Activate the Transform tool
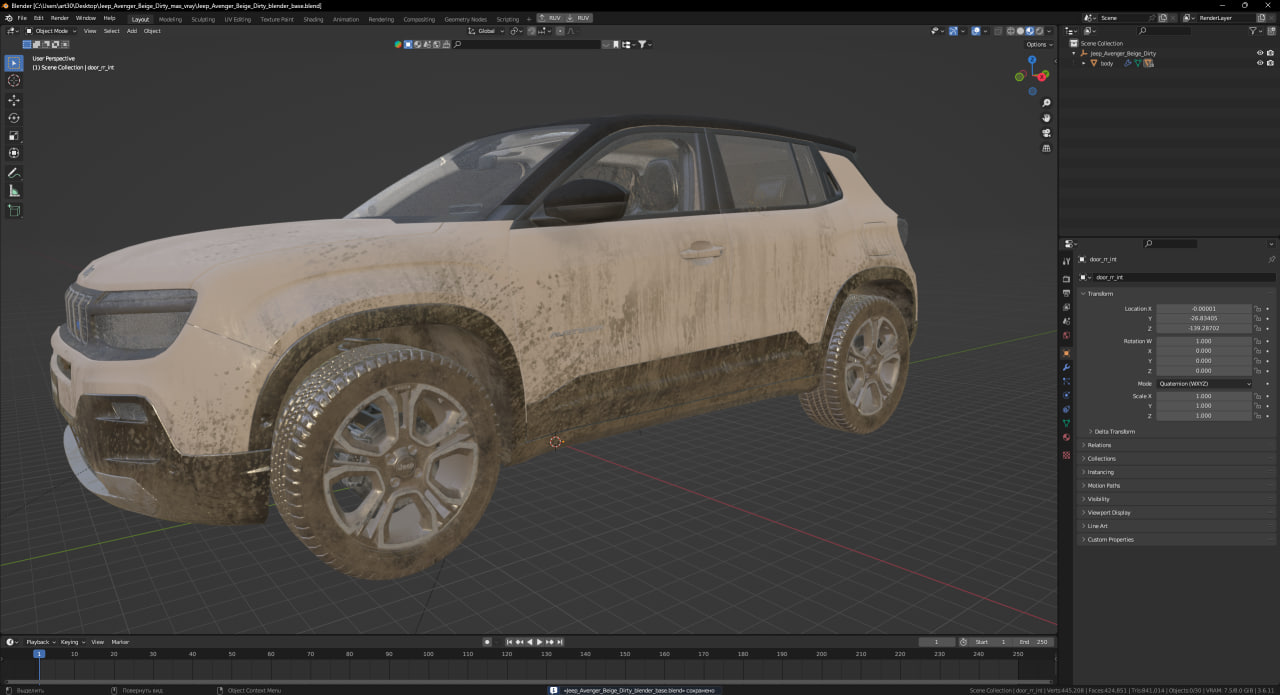1280x695 pixels. coord(14,153)
